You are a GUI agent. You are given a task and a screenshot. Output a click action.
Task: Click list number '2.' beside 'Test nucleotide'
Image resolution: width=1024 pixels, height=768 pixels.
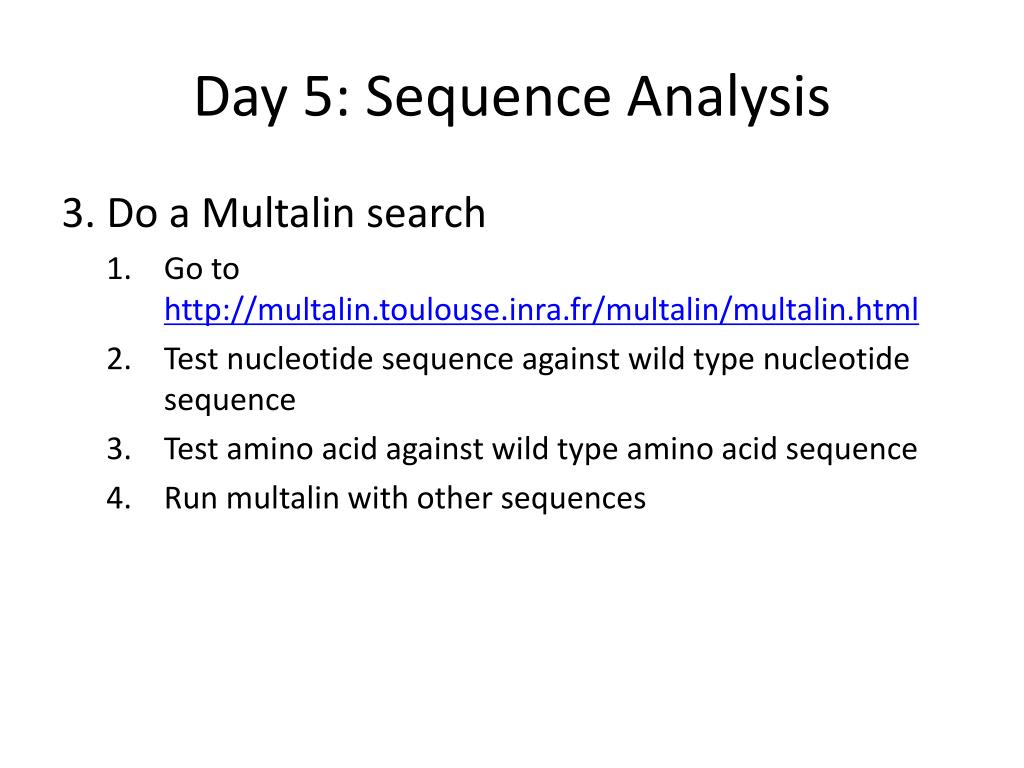pyautogui.click(x=119, y=359)
